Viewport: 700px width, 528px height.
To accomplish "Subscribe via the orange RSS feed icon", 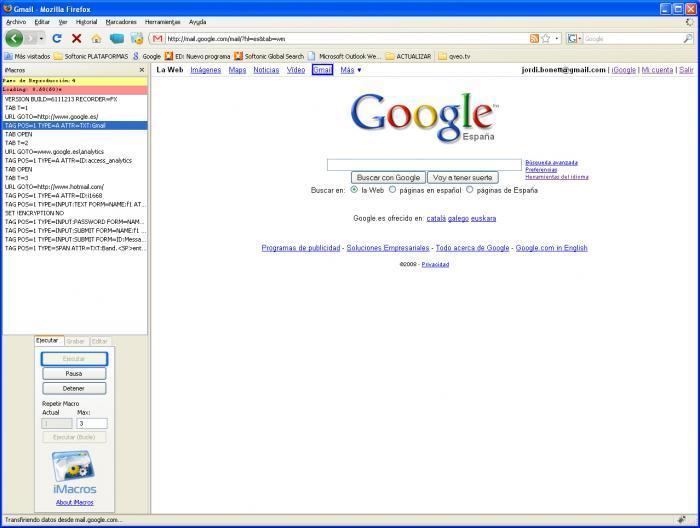I will 534,39.
